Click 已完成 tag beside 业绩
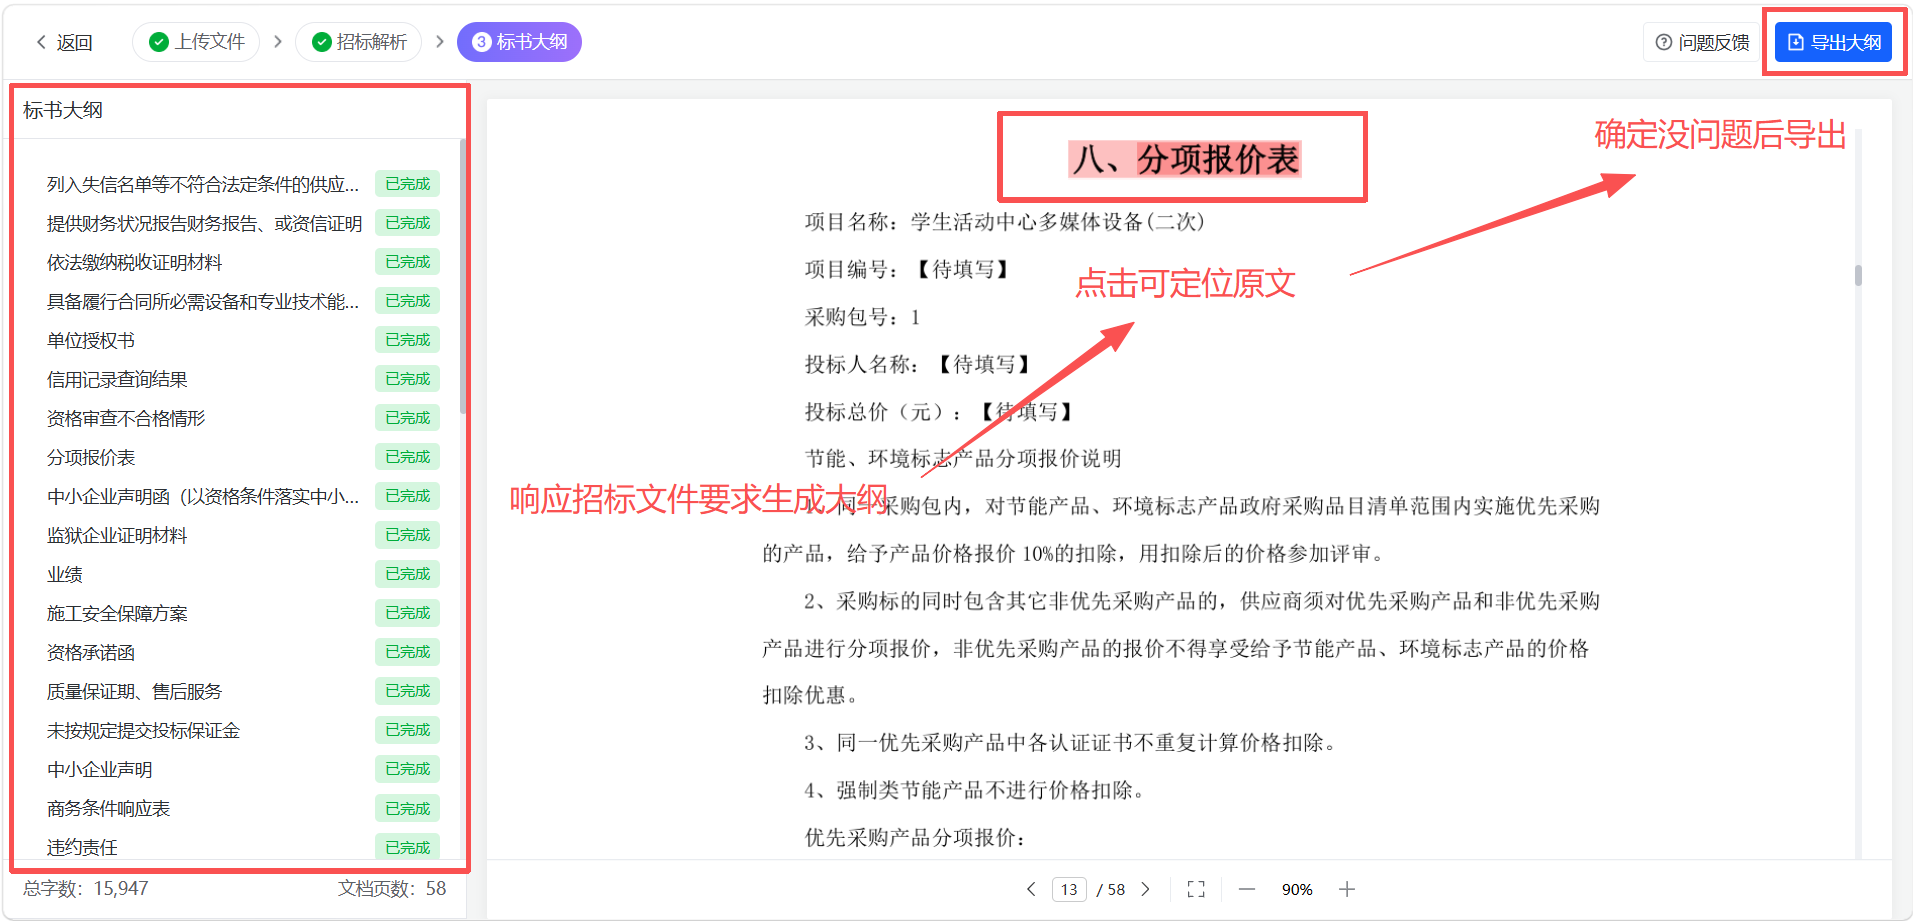Screen dimensions: 1917x921 tap(408, 574)
